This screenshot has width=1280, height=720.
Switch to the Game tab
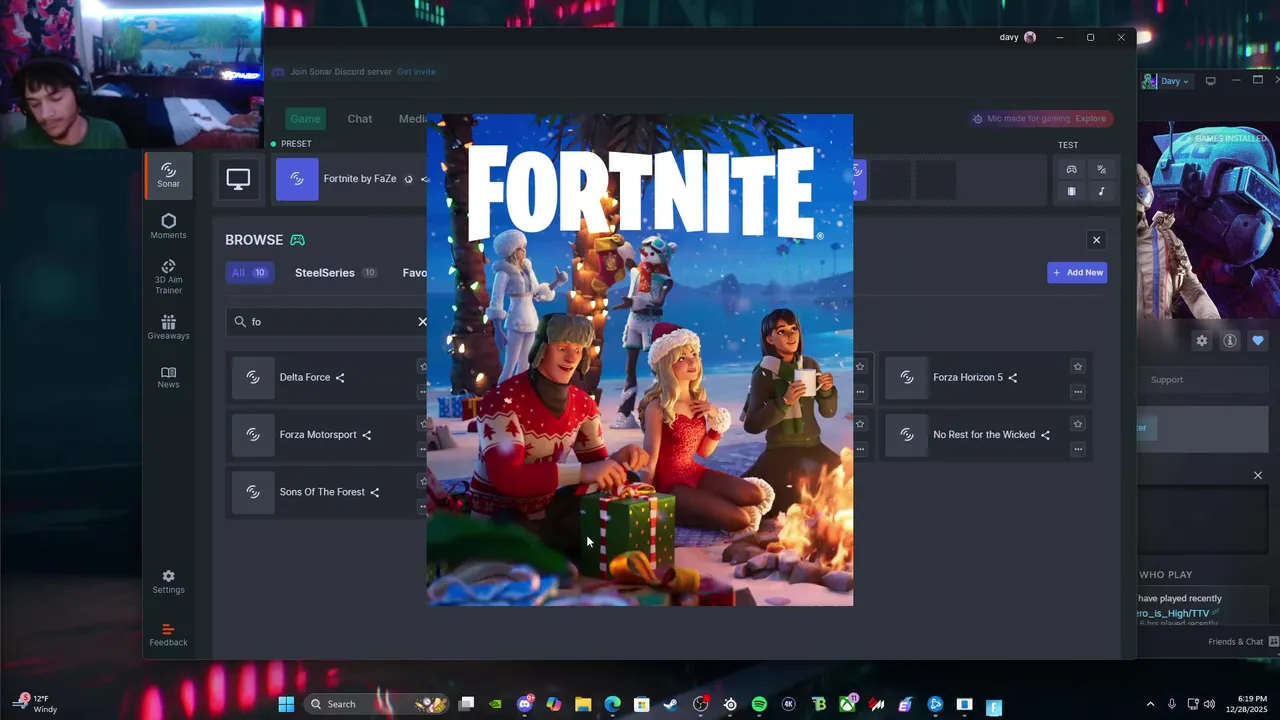tap(305, 119)
